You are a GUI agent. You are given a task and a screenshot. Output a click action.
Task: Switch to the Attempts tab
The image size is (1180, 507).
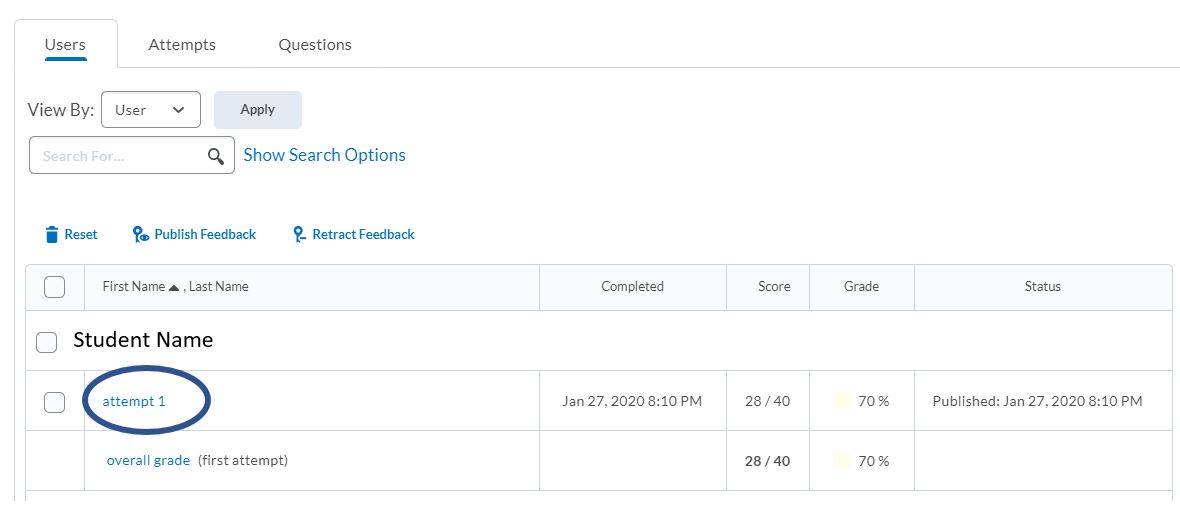point(182,45)
